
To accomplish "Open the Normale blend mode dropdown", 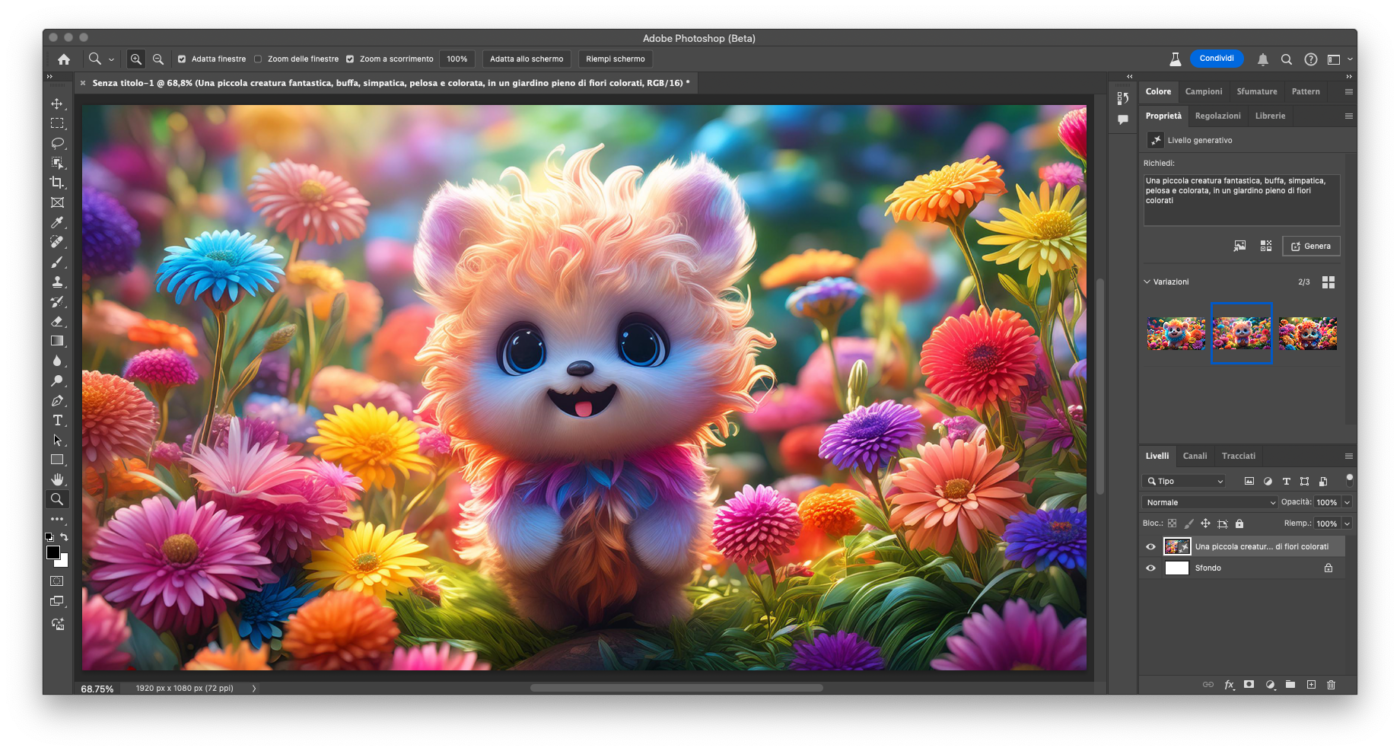I will (1210, 502).
